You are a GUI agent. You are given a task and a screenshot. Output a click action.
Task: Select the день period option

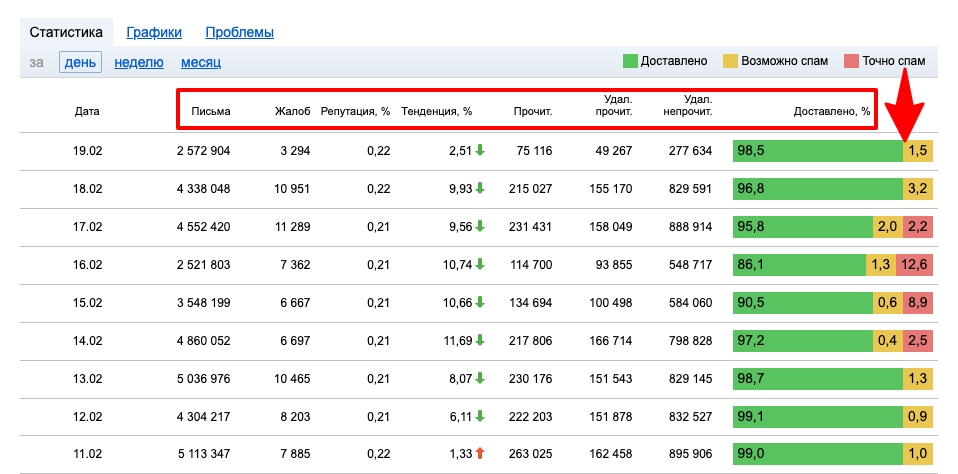pos(80,62)
